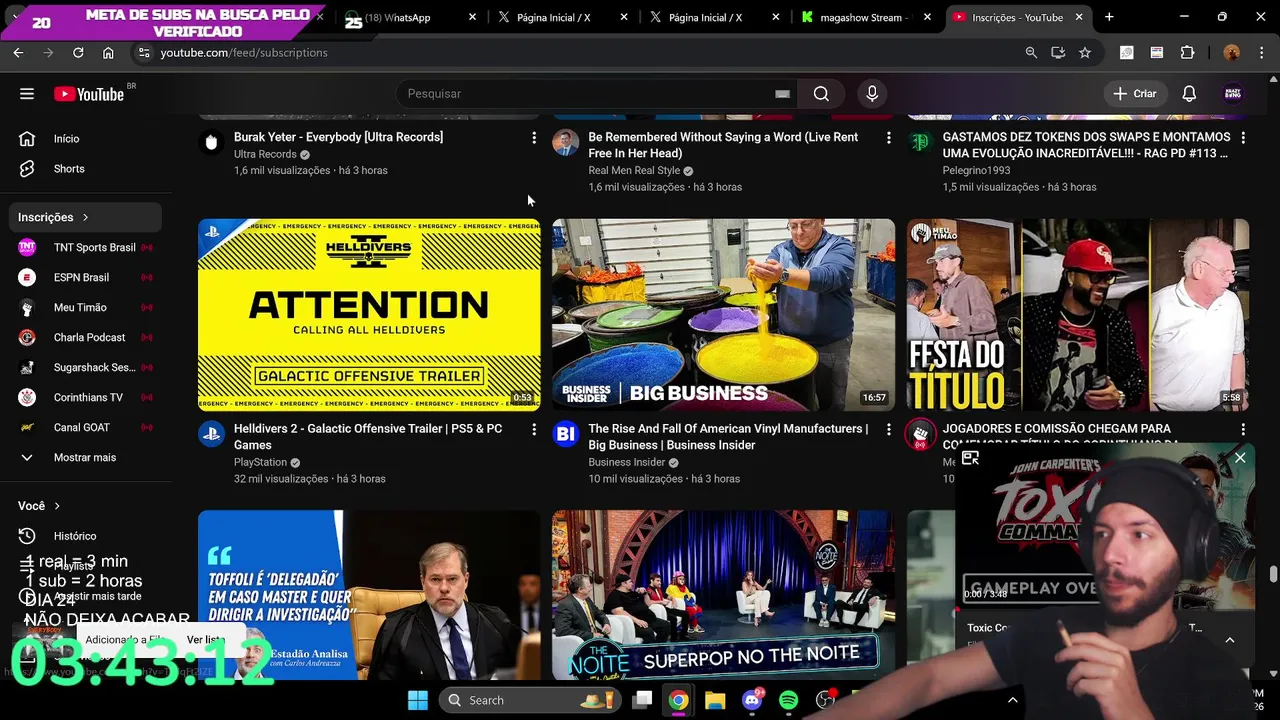Open the Chrome extensions puzzle icon
This screenshot has width=1280, height=720.
point(1188,53)
